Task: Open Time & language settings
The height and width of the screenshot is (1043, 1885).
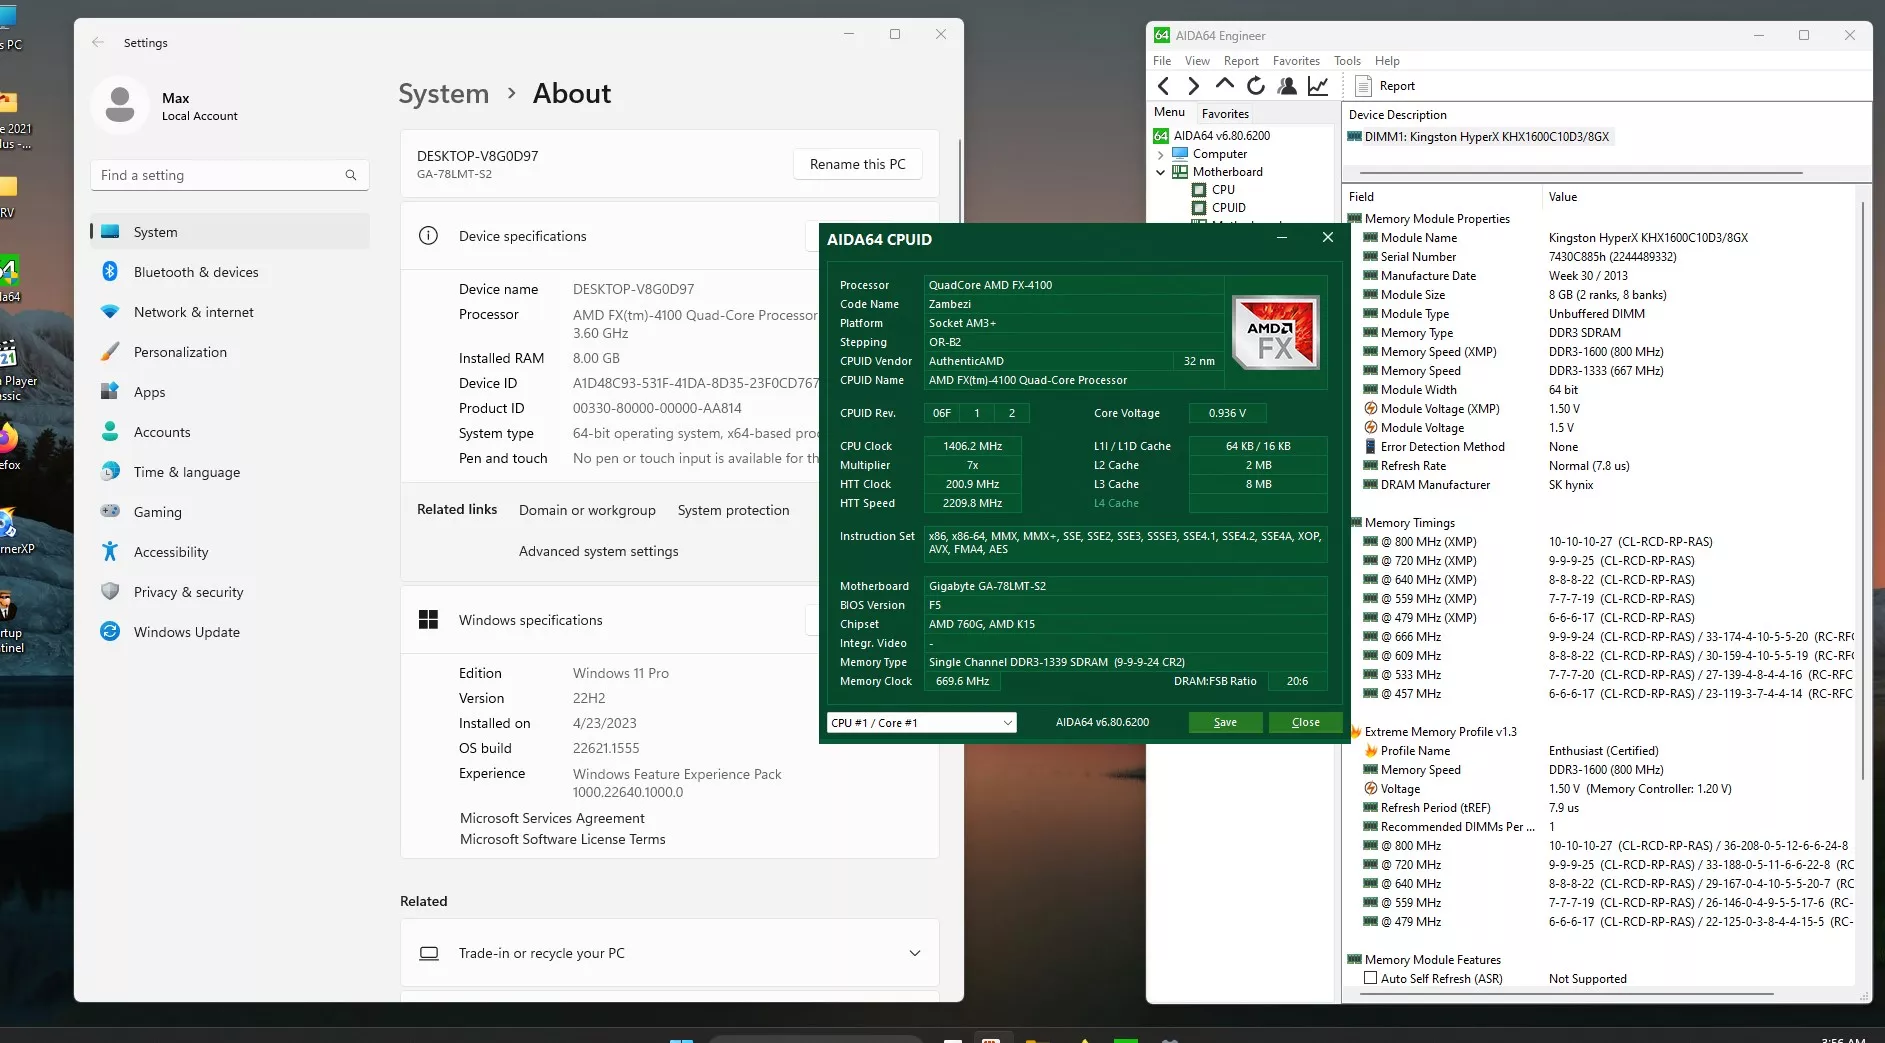Action: pos(230,472)
